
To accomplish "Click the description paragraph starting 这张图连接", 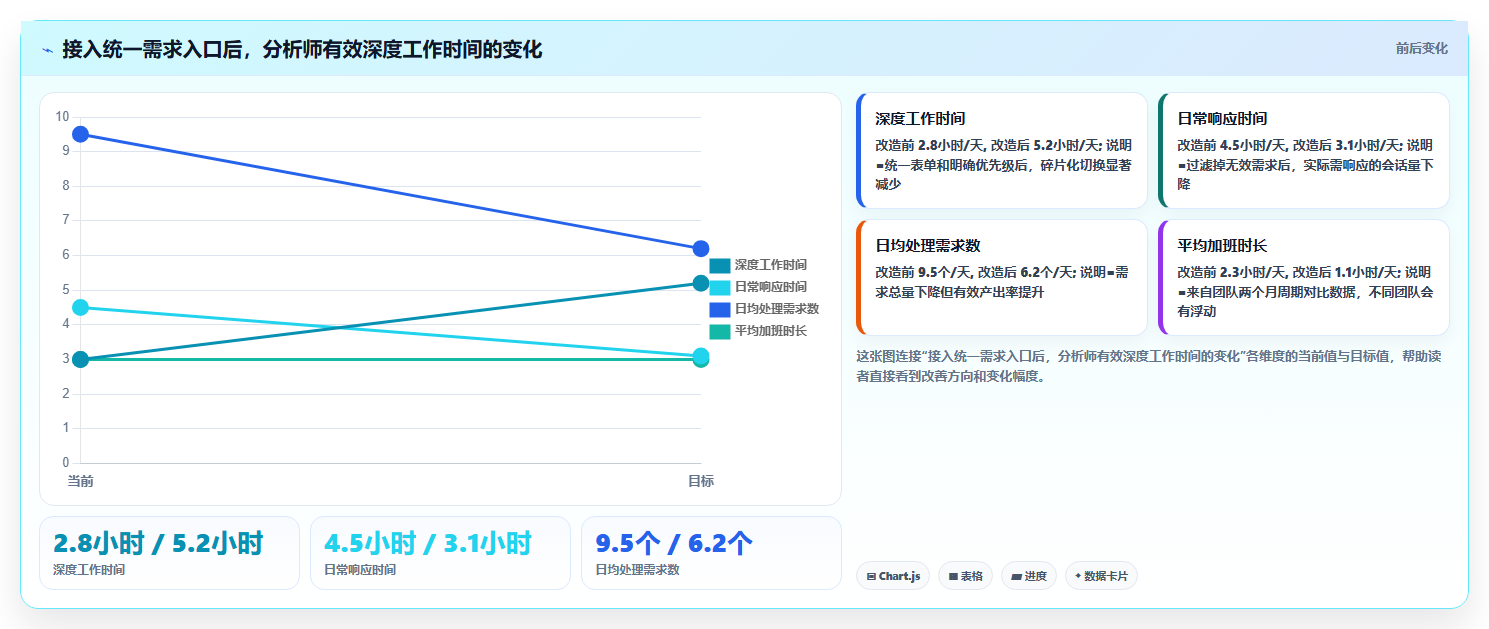I will click(1148, 366).
